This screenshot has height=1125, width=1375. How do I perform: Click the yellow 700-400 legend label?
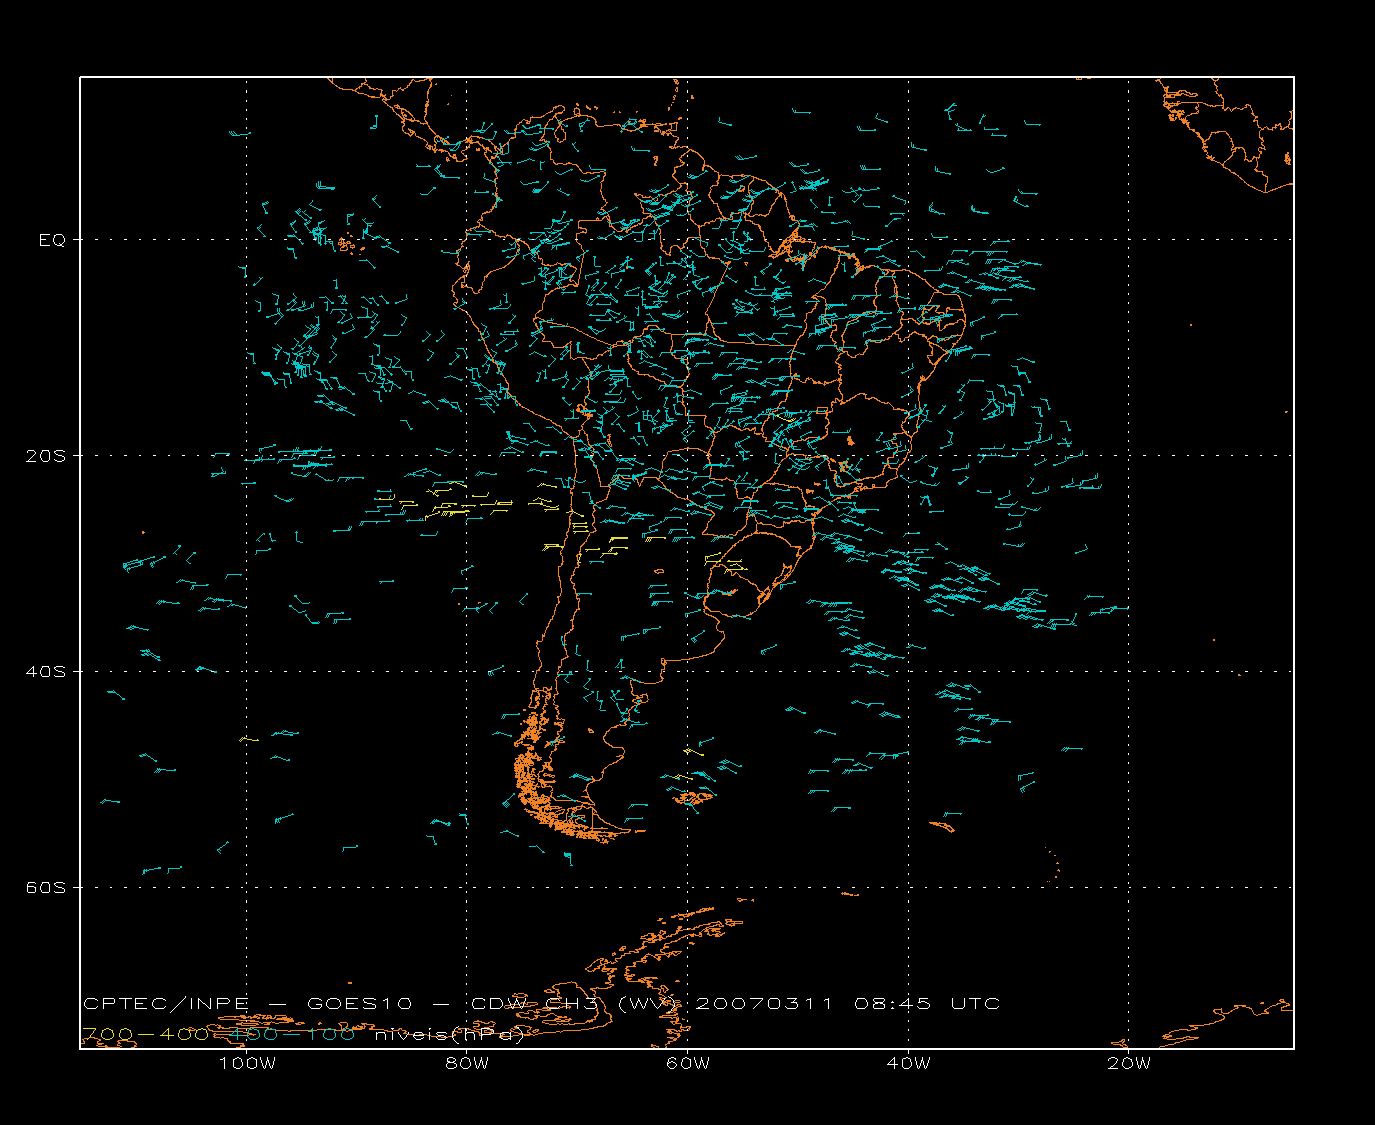[146, 1034]
